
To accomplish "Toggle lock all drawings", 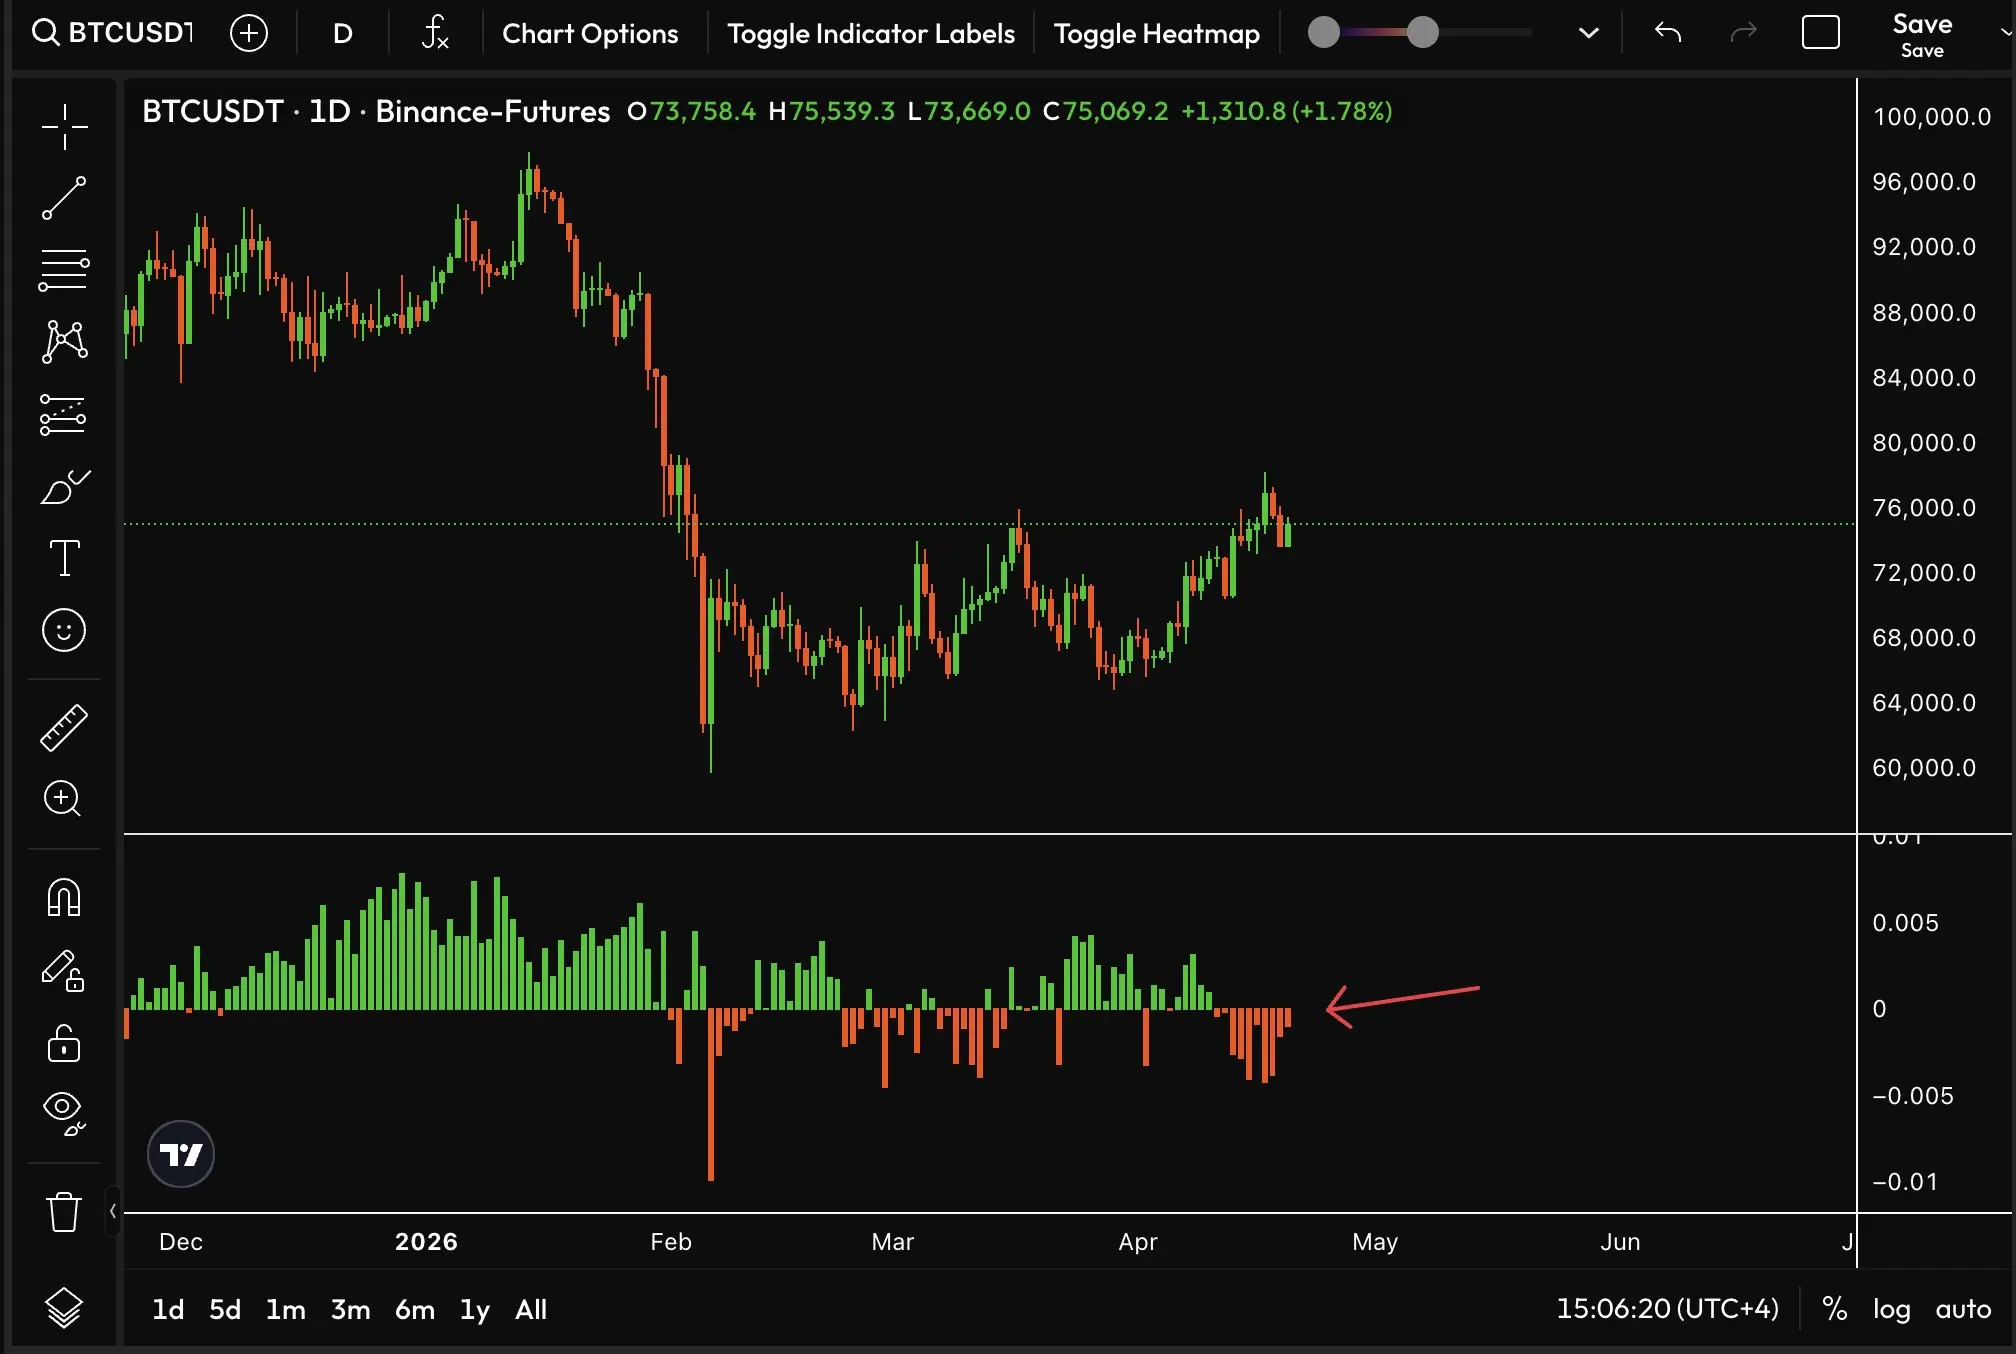I will tap(64, 1043).
